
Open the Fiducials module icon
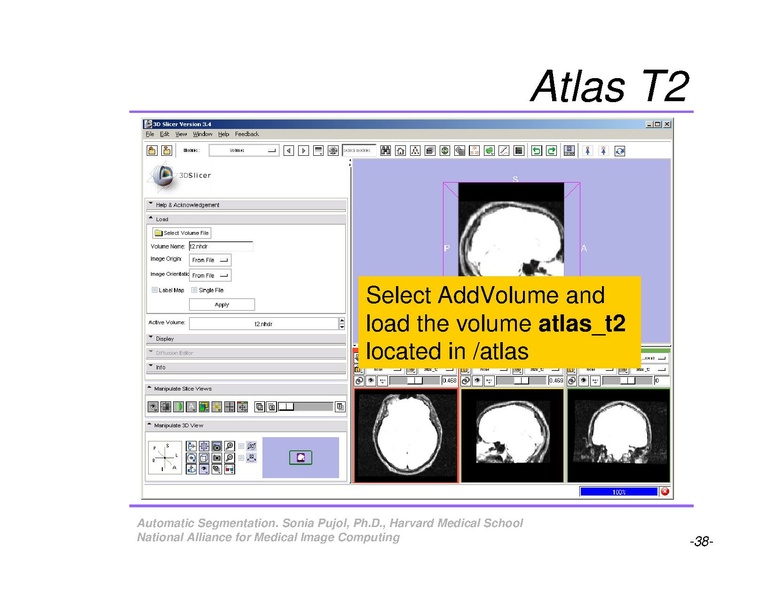pyautogui.click(x=474, y=150)
